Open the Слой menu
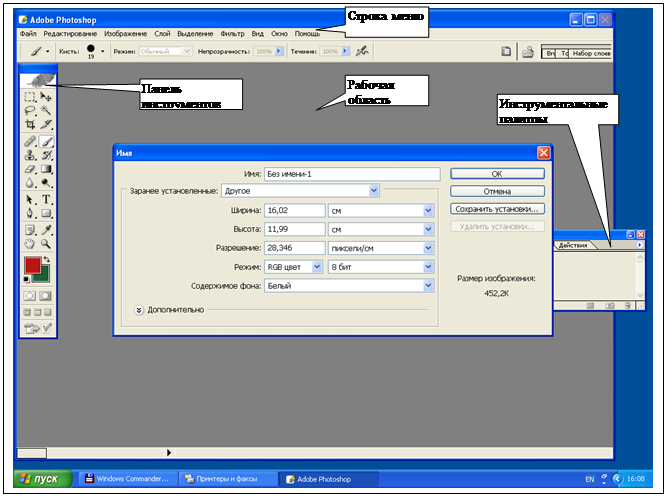This screenshot has width=666, height=497. coord(162,34)
